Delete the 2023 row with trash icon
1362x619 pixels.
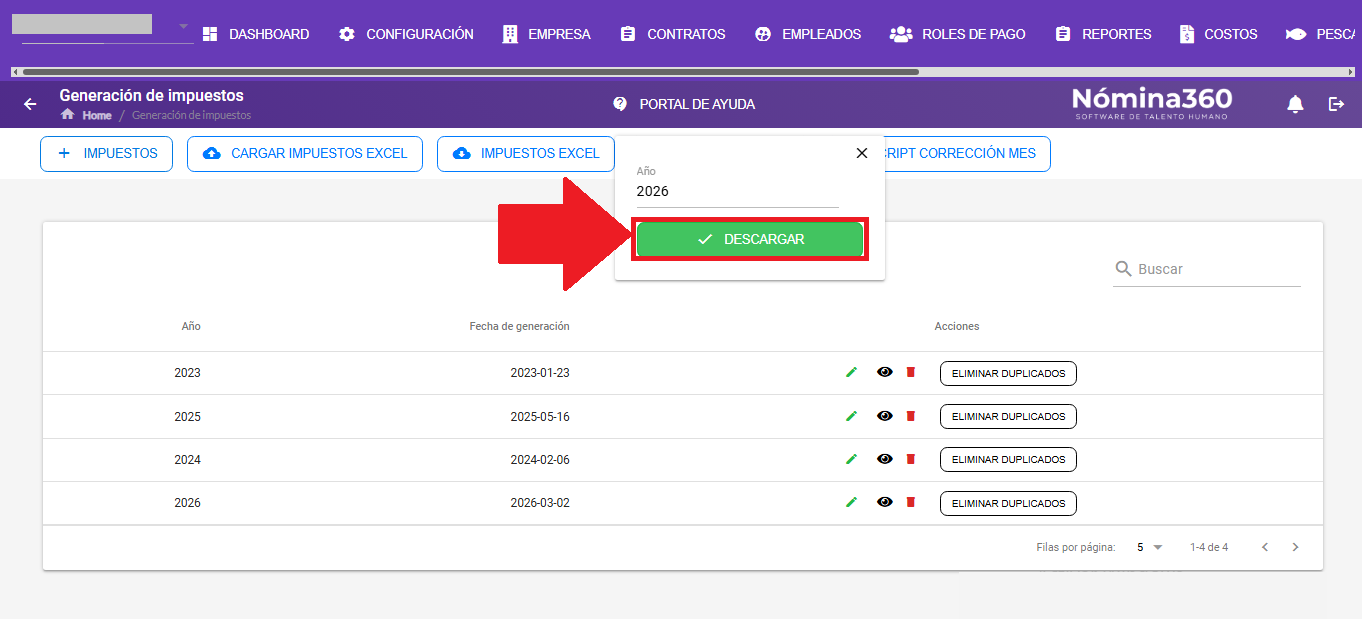[910, 372]
